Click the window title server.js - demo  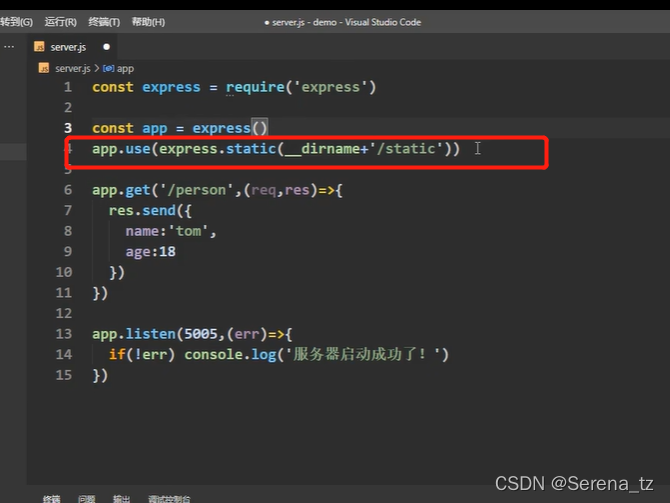pyautogui.click(x=305, y=22)
